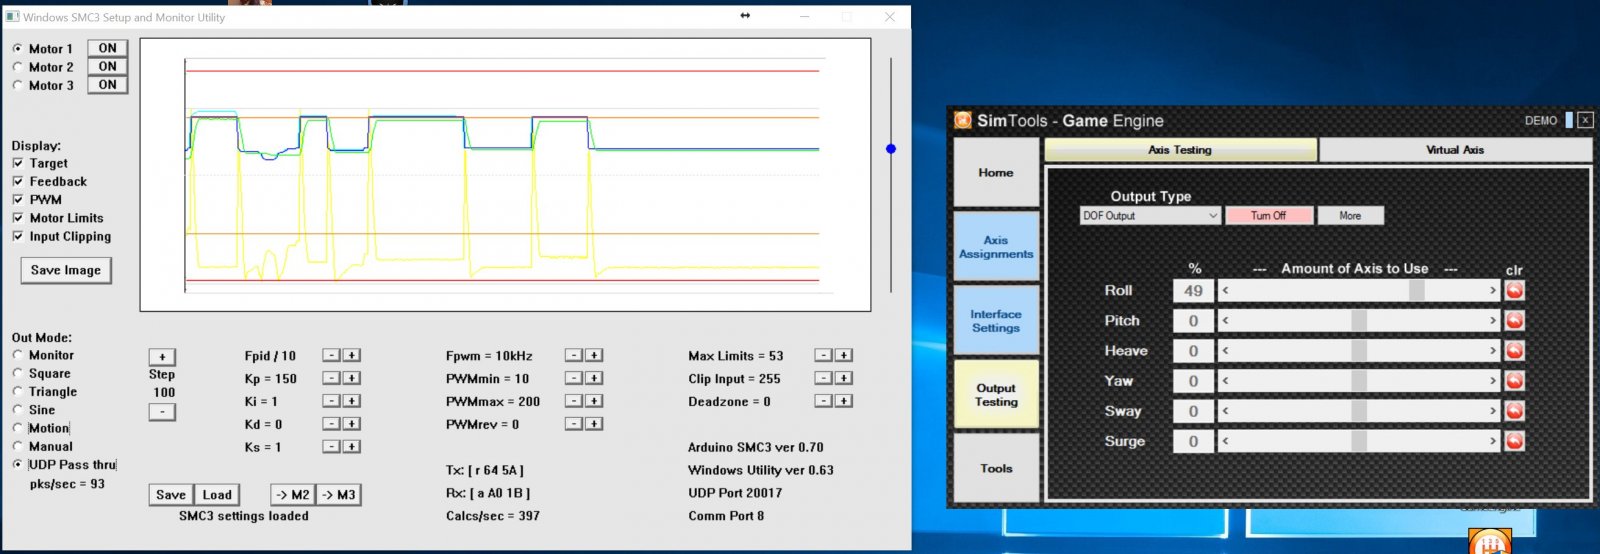
Task: Toggle Input Clipping display checkbox
Action: tap(18, 236)
